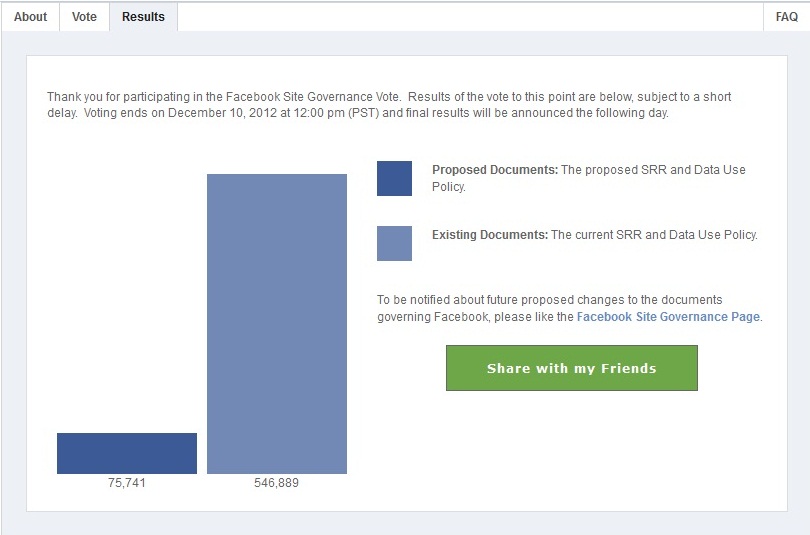This screenshot has height=535, width=810.
Task: Click the 546,889 vote count label
Action: (x=277, y=483)
